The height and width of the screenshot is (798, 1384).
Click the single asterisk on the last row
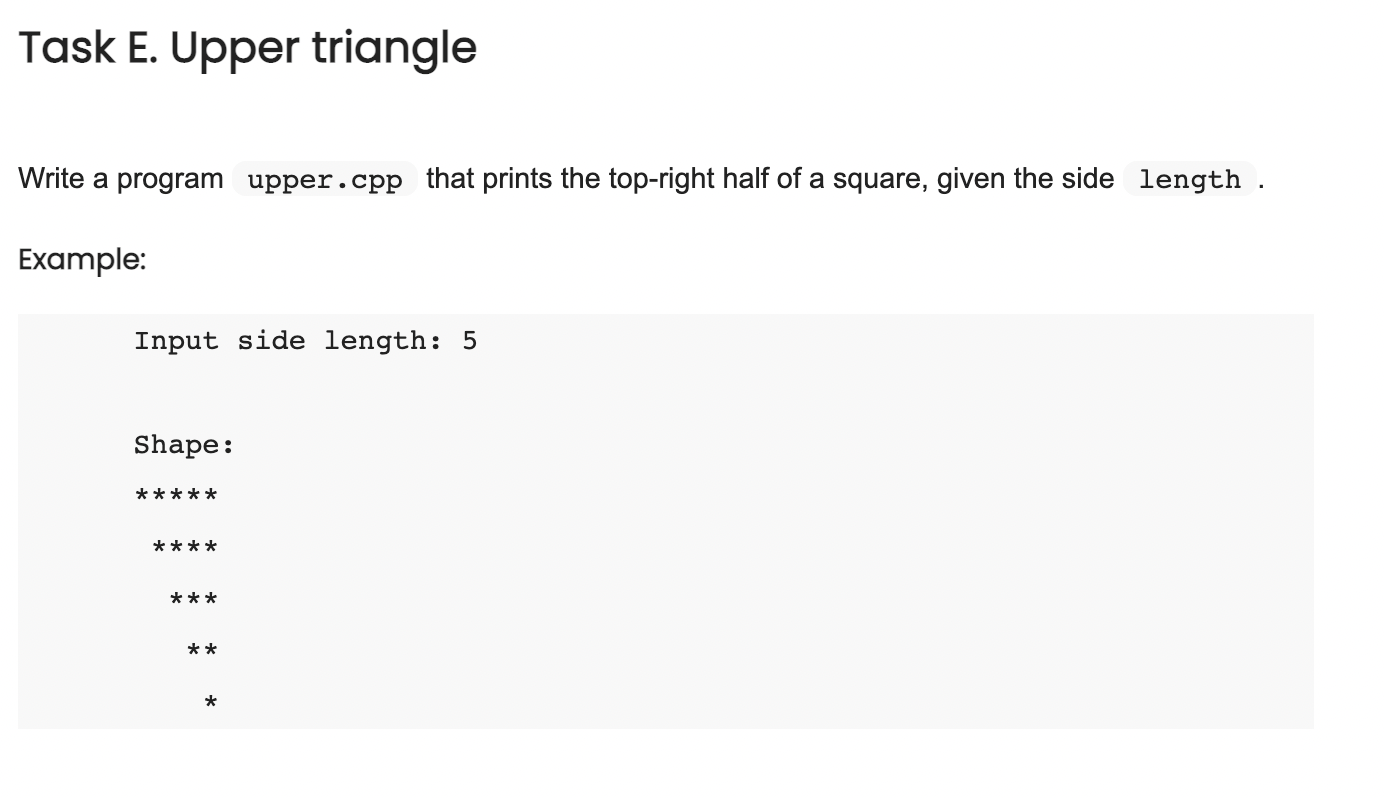[x=210, y=704]
